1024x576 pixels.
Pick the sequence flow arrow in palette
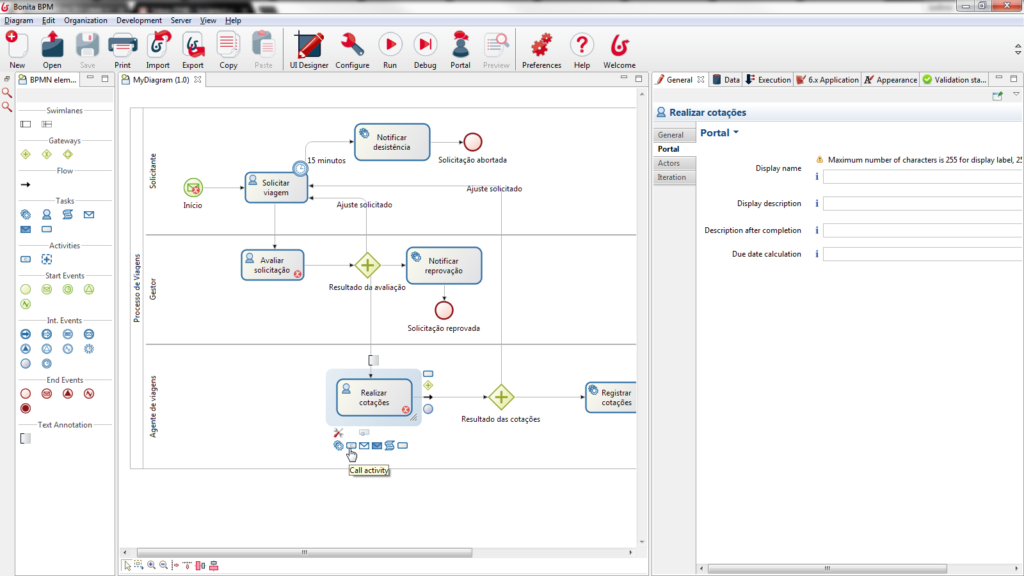[x=26, y=184]
